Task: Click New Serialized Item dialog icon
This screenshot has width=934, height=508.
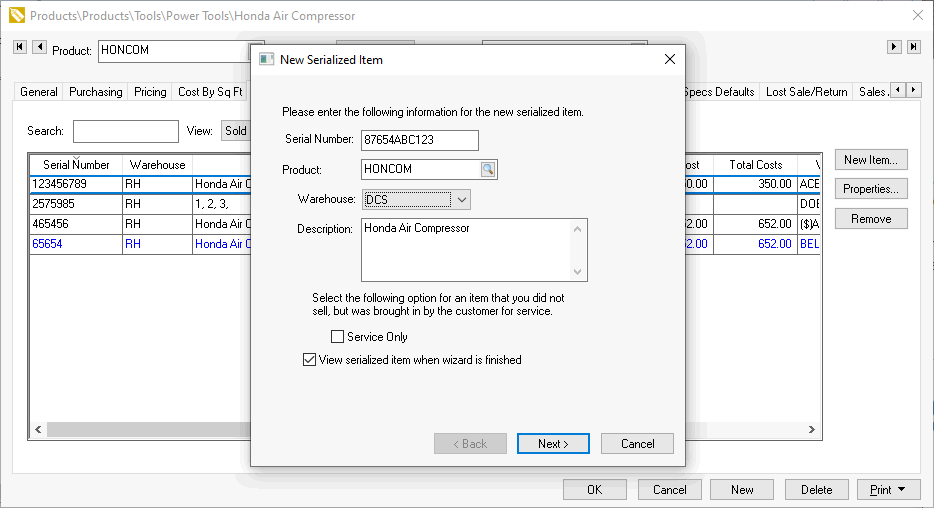Action: pyautogui.click(x=266, y=60)
